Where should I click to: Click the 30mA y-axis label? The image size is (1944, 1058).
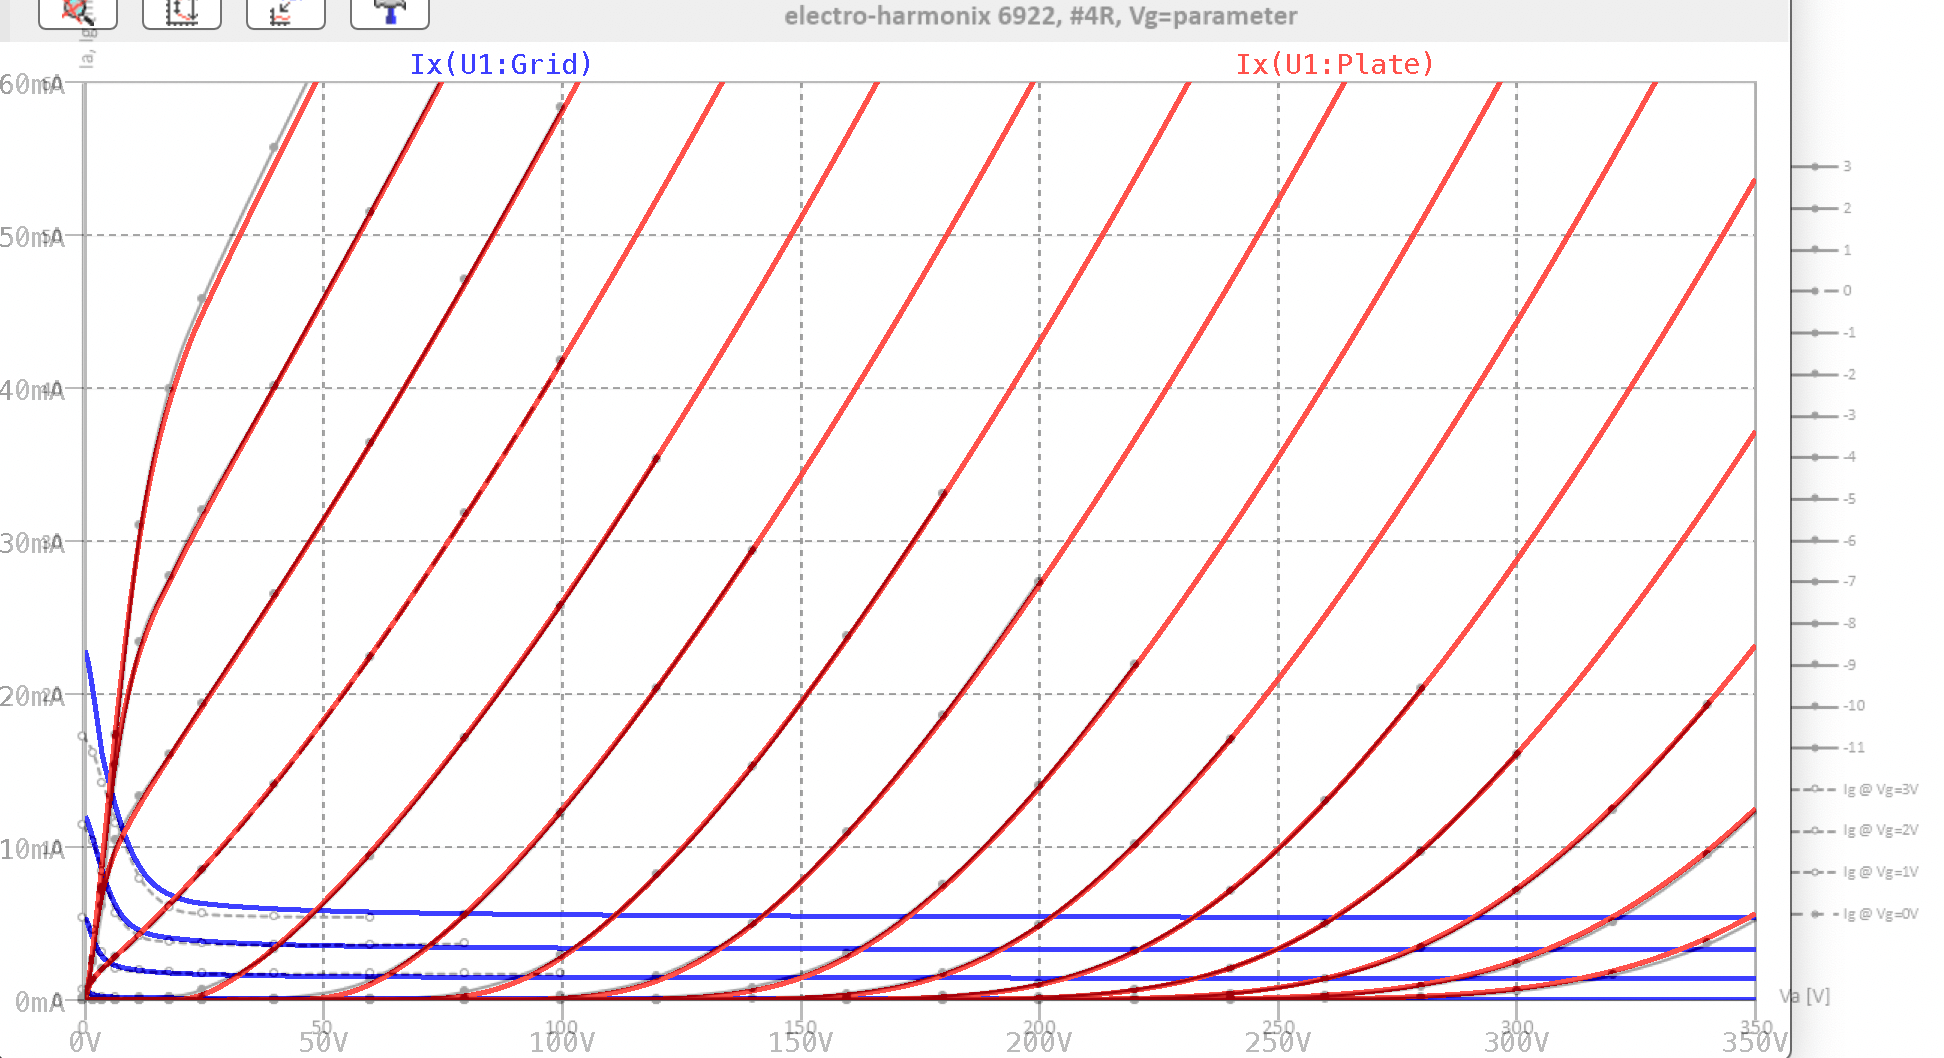32,543
